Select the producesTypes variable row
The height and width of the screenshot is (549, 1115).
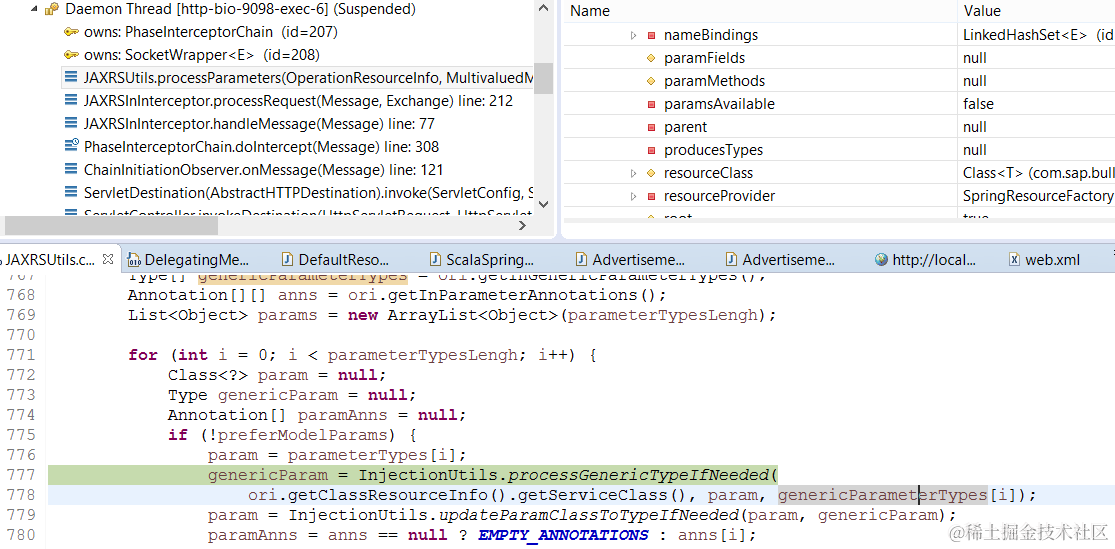coord(839,150)
